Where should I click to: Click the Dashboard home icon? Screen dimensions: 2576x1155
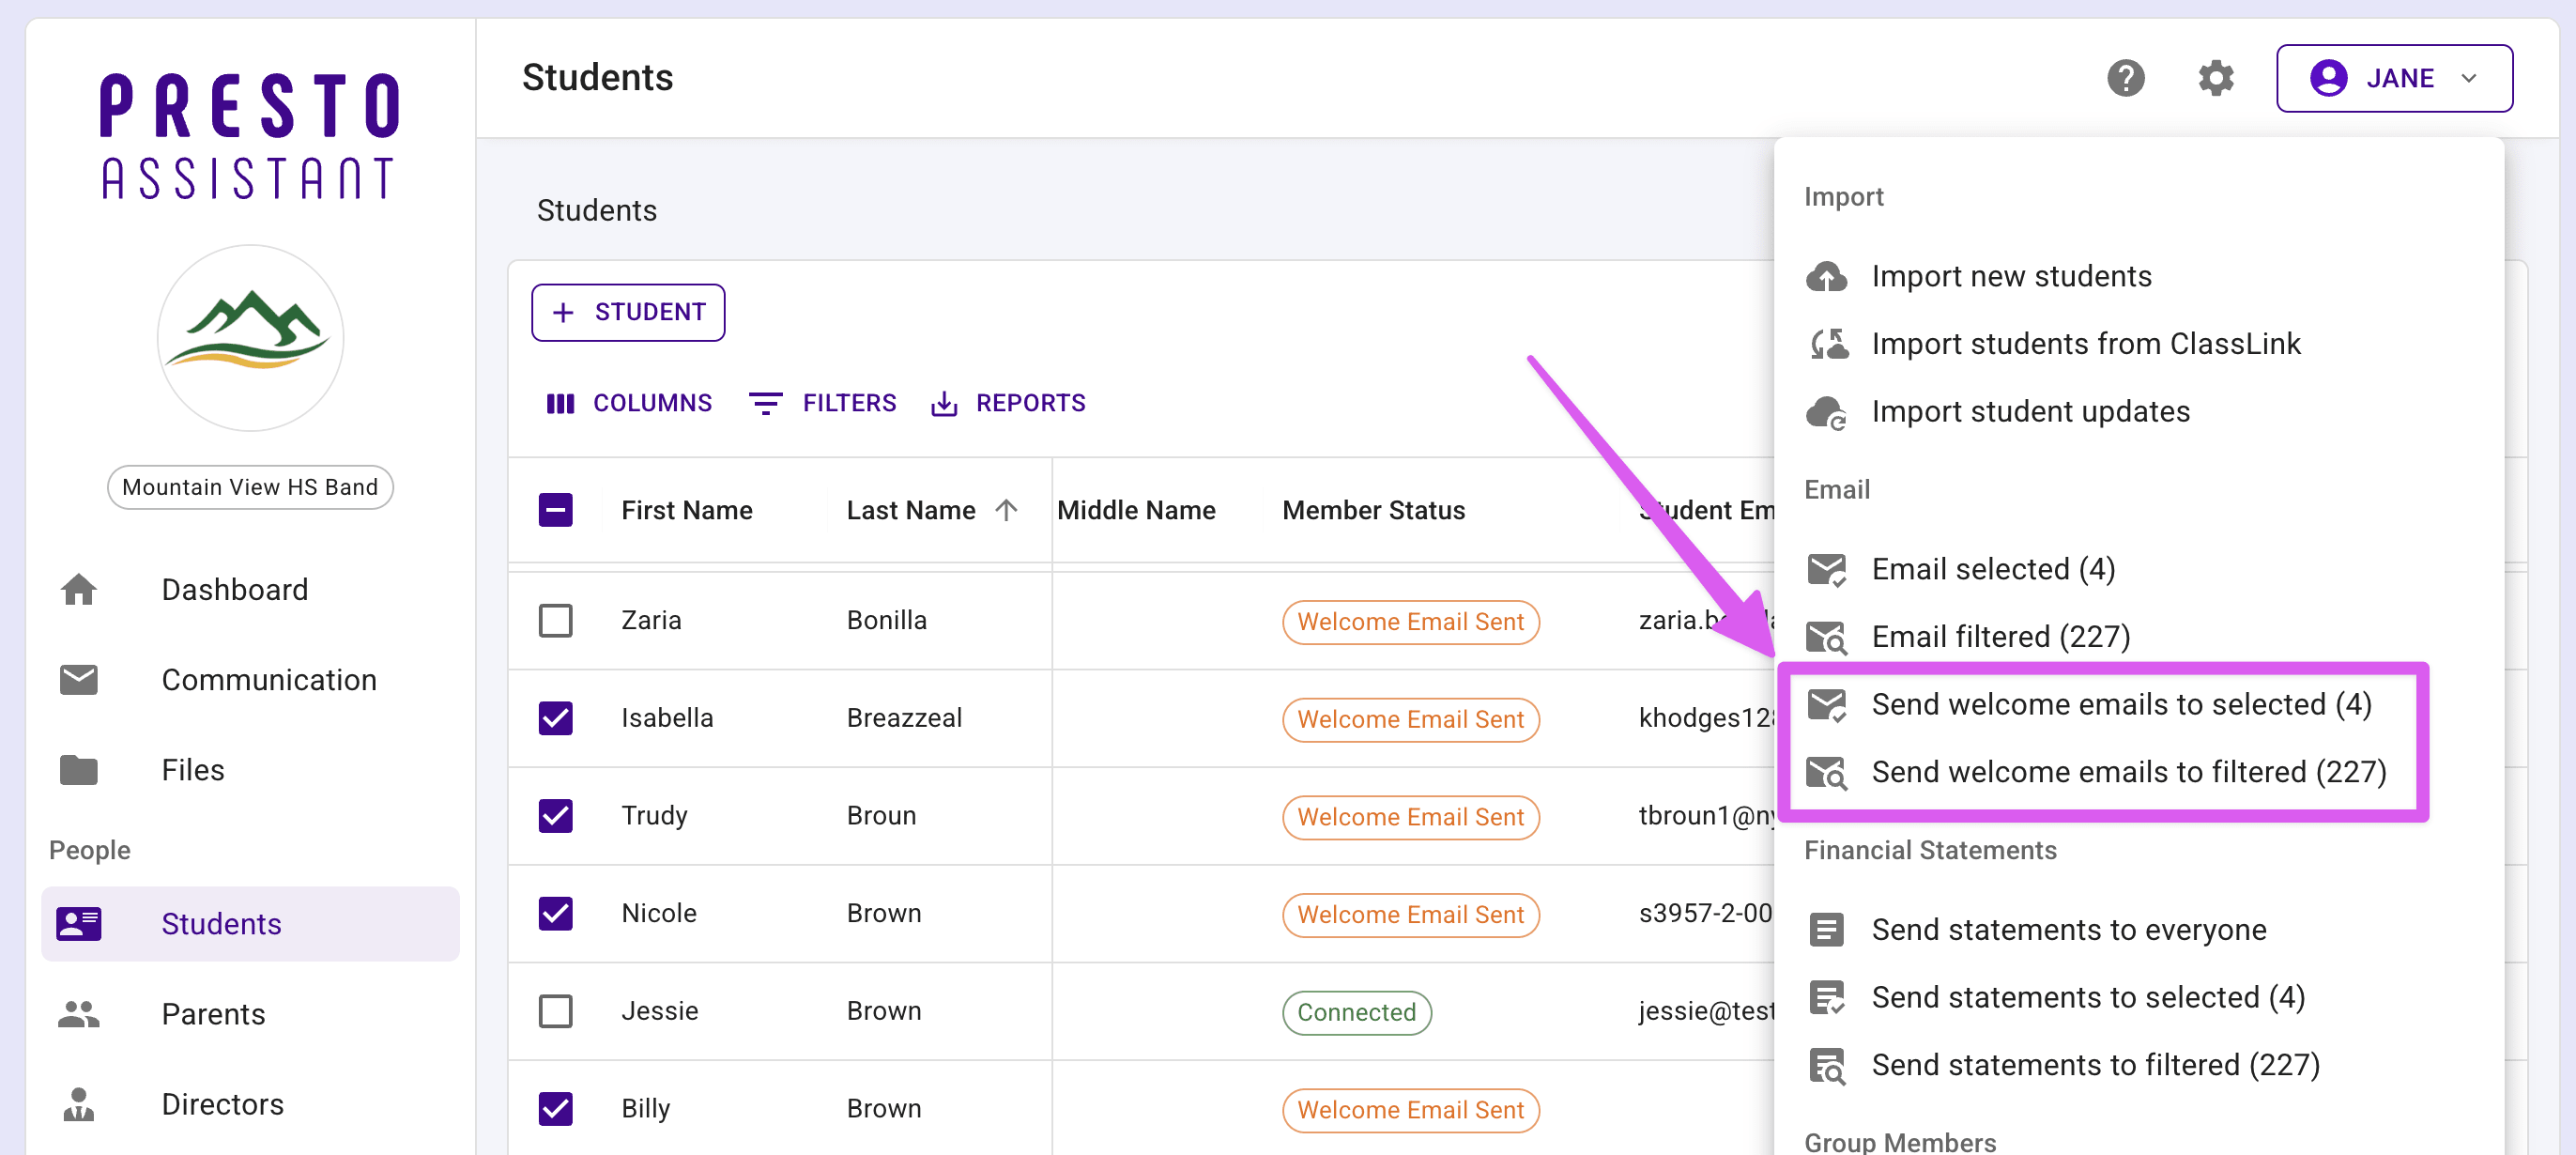pos(78,590)
